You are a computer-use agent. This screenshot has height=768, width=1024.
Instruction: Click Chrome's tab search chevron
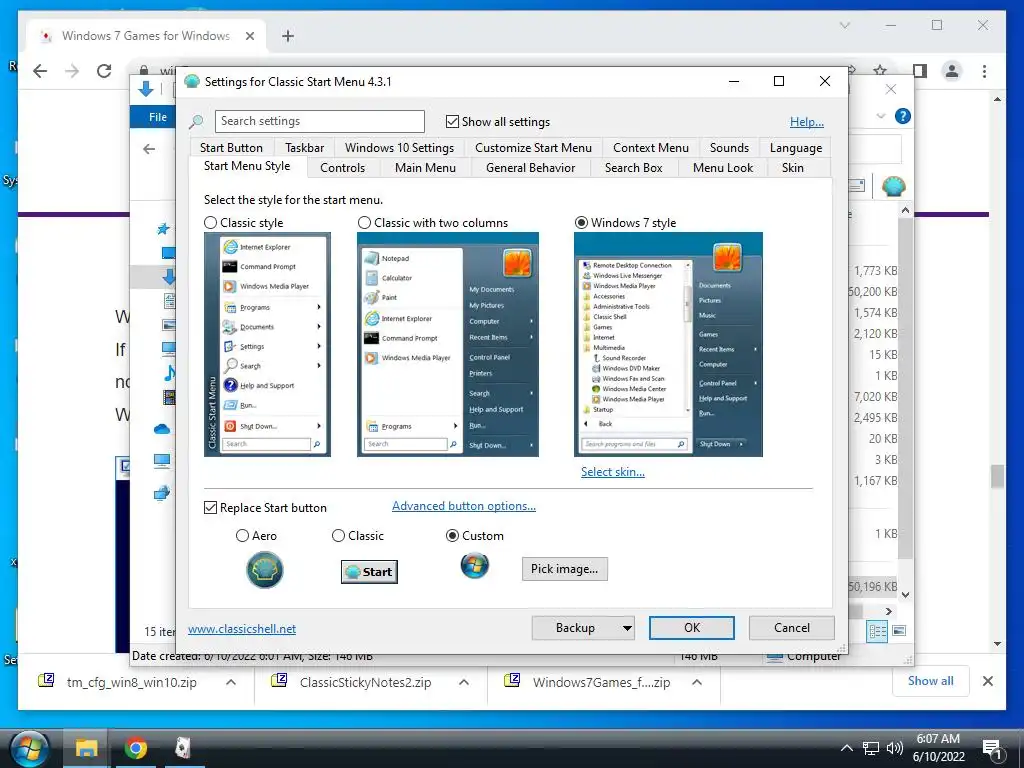tap(845, 25)
